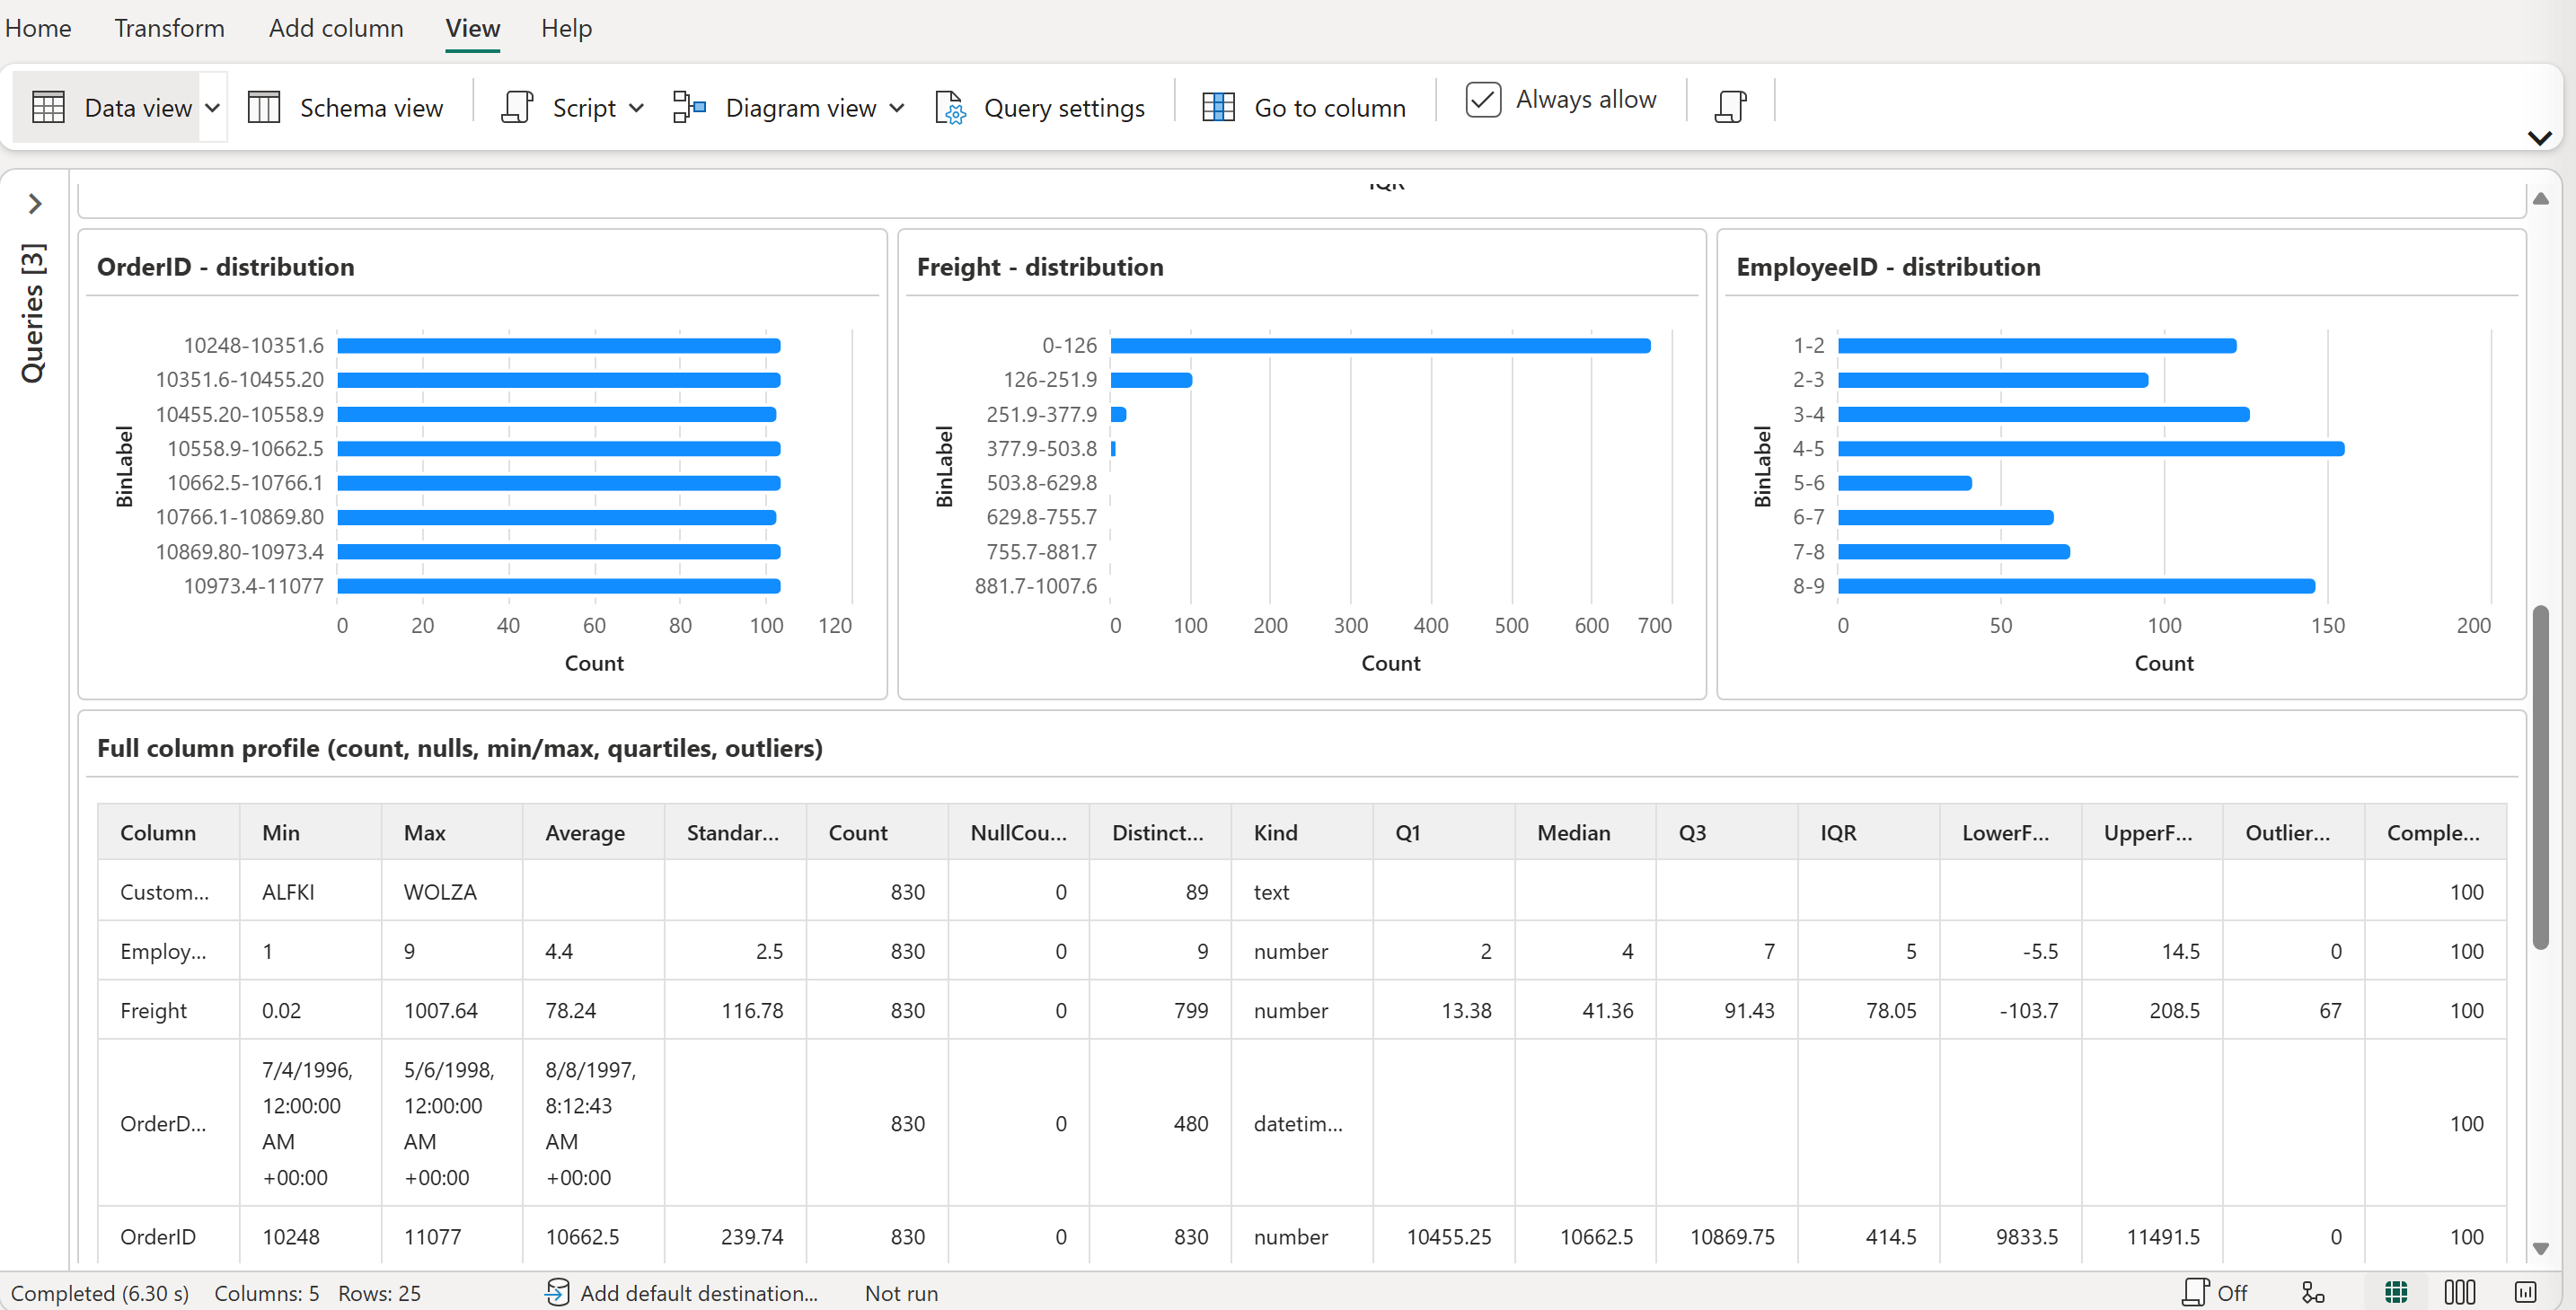
Task: Open the Add column tab
Action: click(336, 28)
